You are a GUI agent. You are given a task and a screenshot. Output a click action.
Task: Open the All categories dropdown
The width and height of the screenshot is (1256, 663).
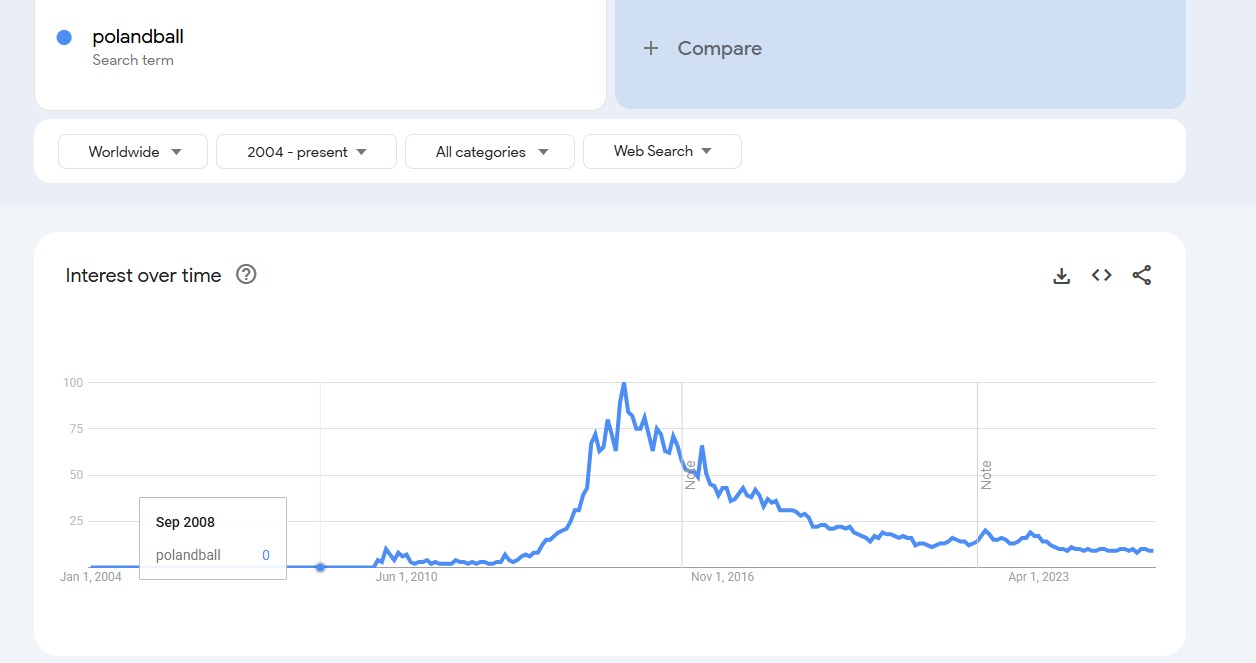tap(490, 152)
